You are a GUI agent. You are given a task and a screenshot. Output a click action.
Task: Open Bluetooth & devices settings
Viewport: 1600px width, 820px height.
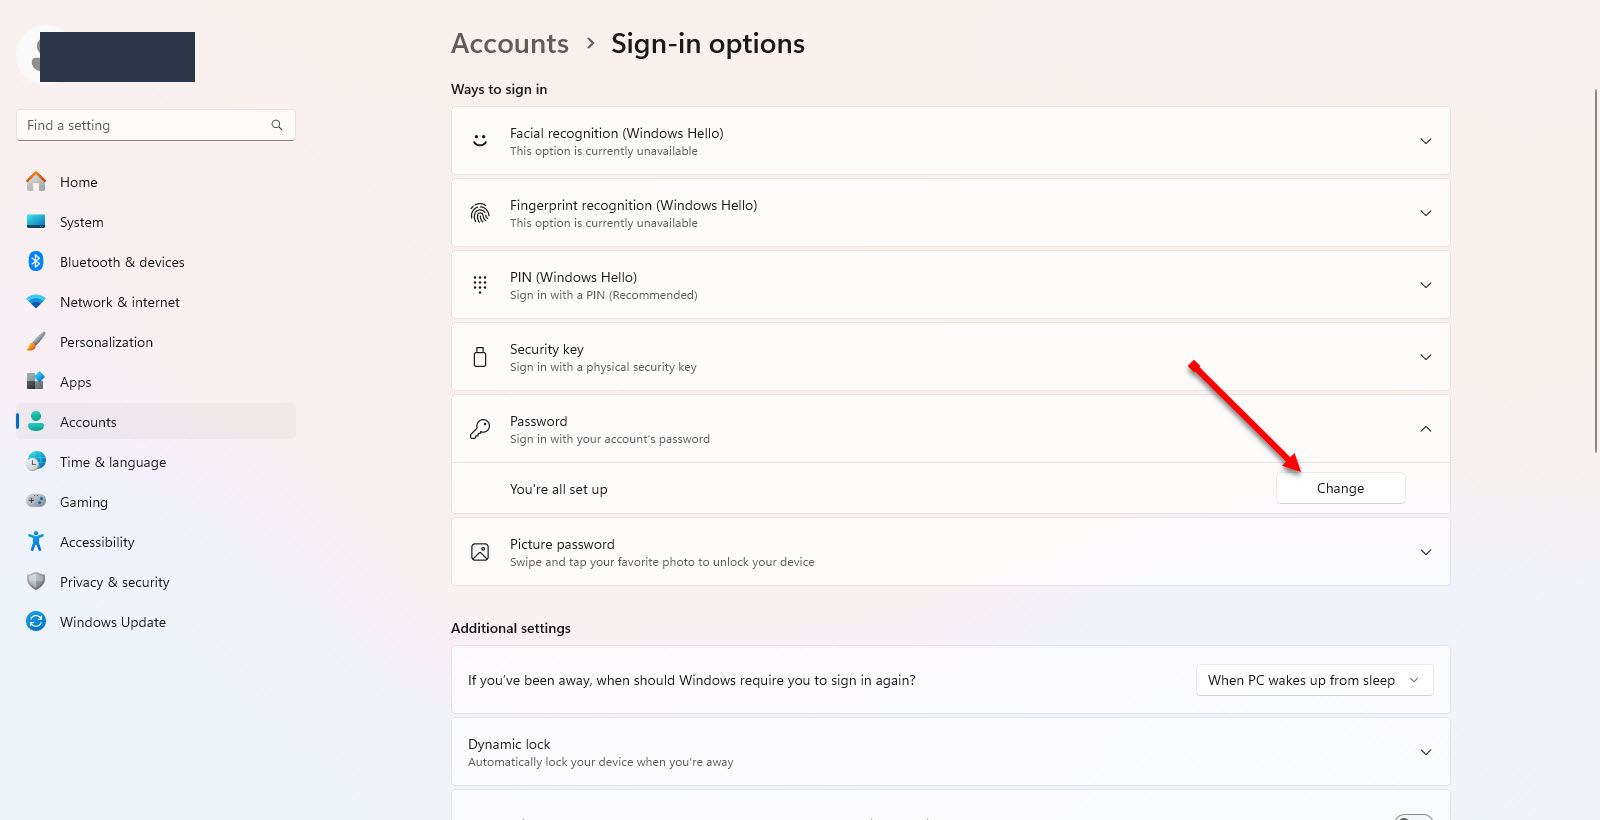[x=35, y=261]
